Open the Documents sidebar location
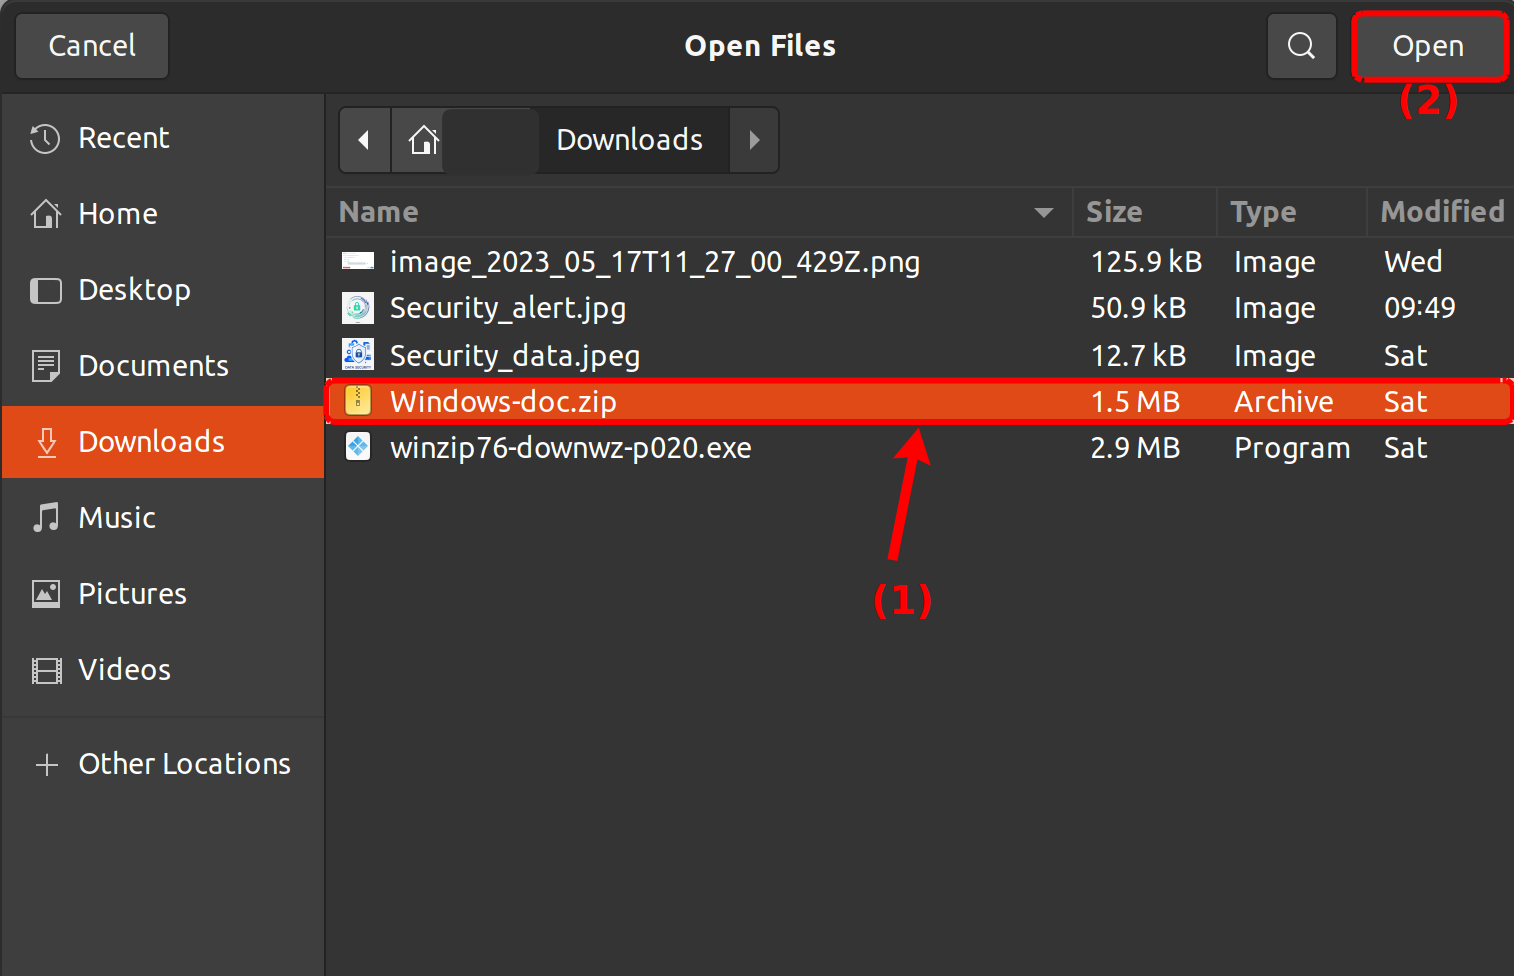 click(152, 366)
